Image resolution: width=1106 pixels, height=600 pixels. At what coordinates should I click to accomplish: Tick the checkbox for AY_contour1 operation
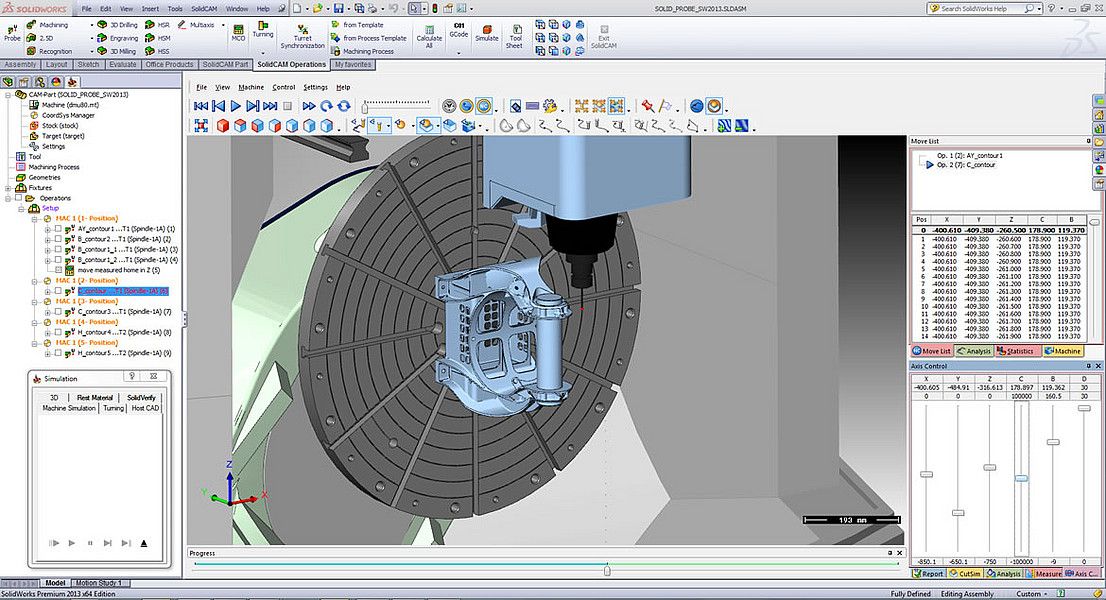click(x=58, y=229)
